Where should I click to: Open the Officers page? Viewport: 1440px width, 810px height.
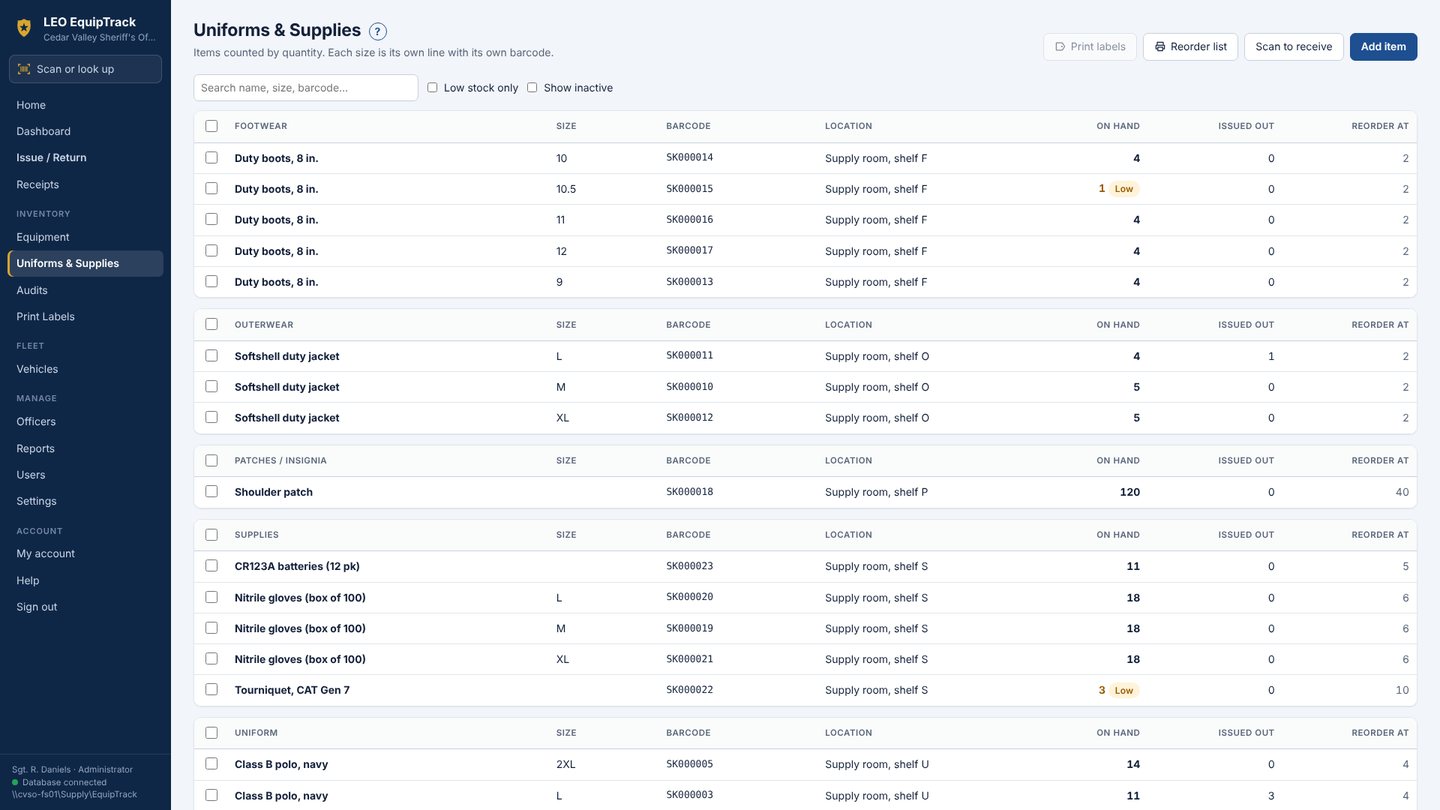(85, 422)
